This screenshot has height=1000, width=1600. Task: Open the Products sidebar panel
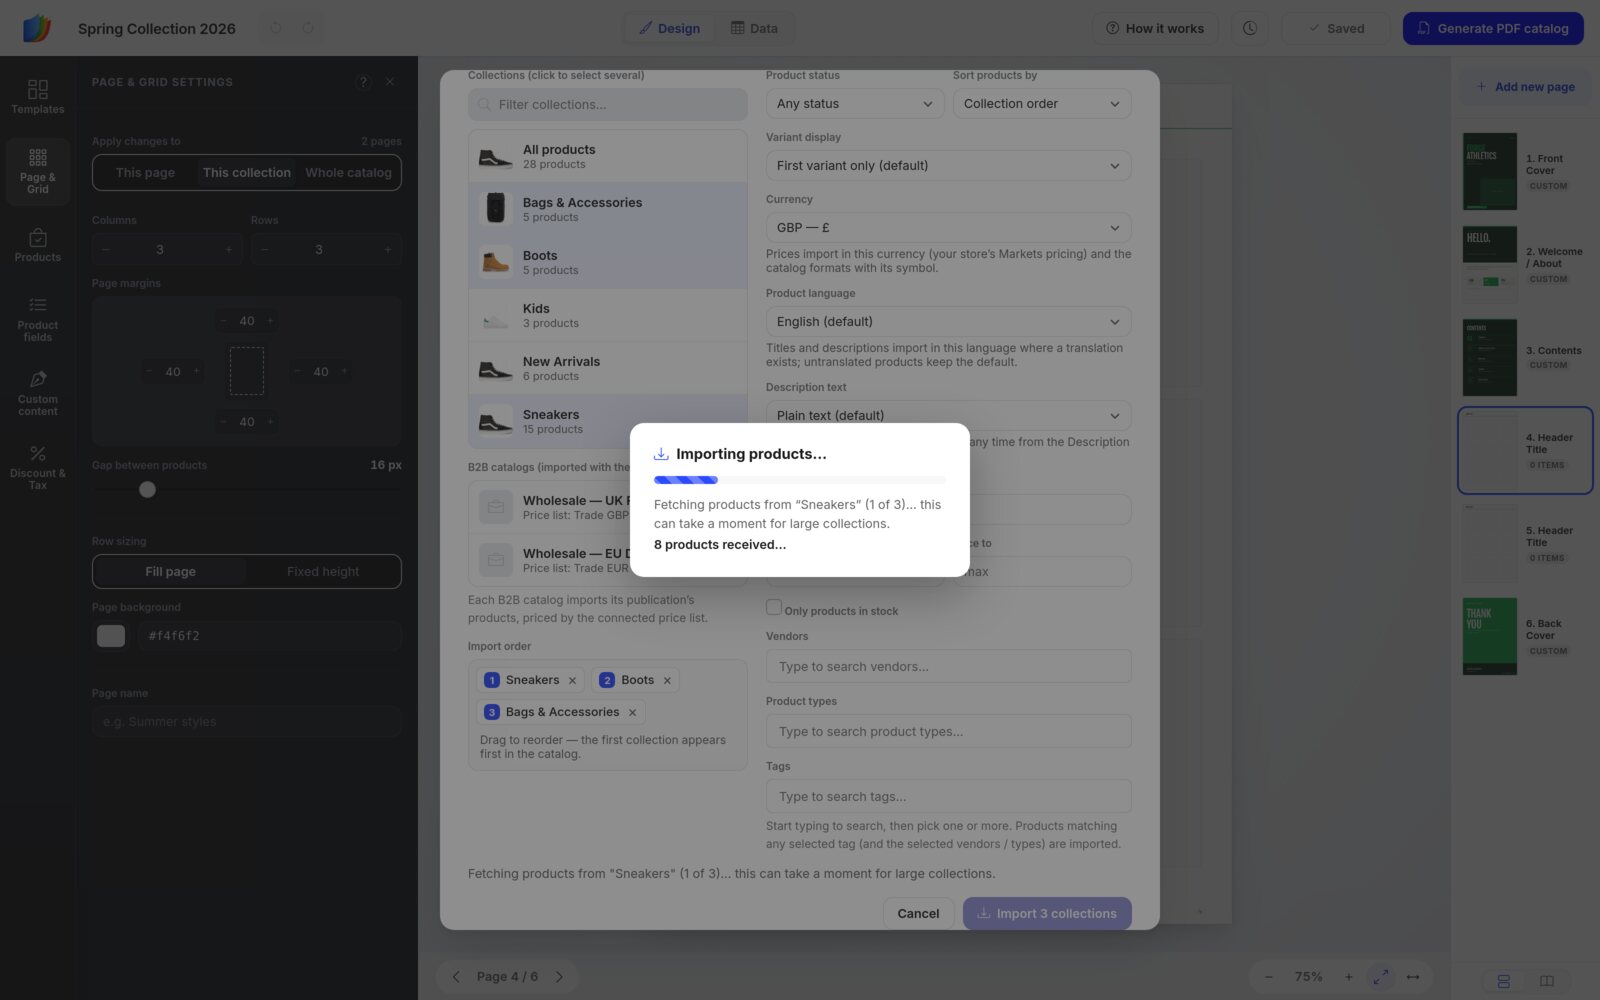point(38,245)
